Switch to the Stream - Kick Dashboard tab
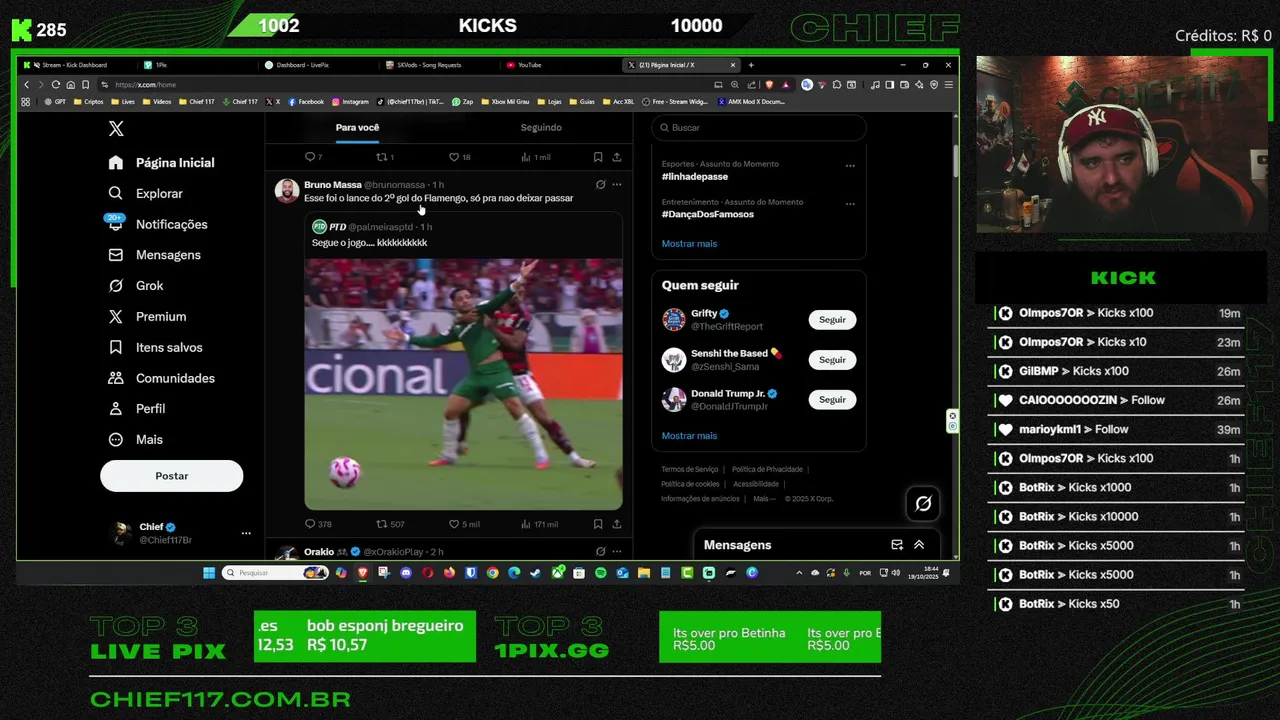Screen dimensions: 1280x720 click(x=76, y=65)
